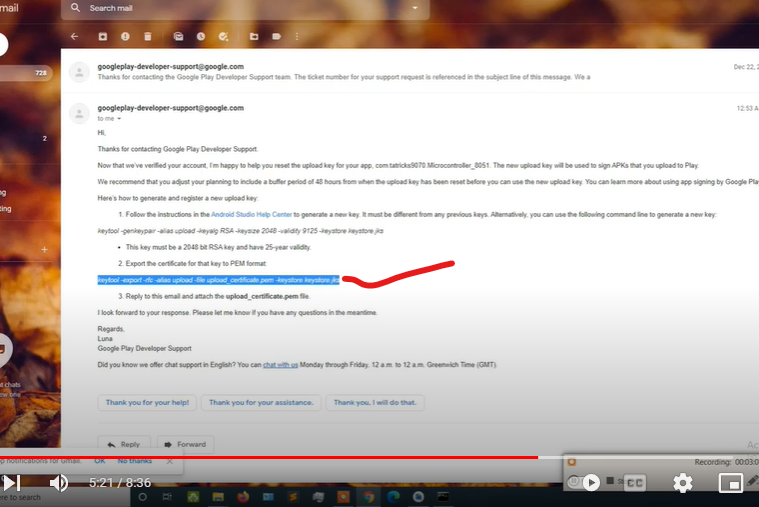
Task: Archive this email conversation
Action: tap(102, 37)
